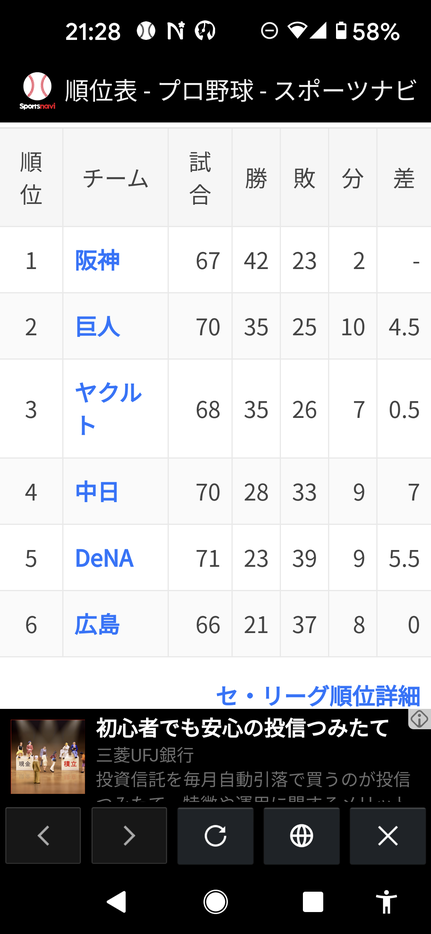Tap the Sportsnavi baseball logo icon
This screenshot has height=934, width=431.
pos(38,91)
